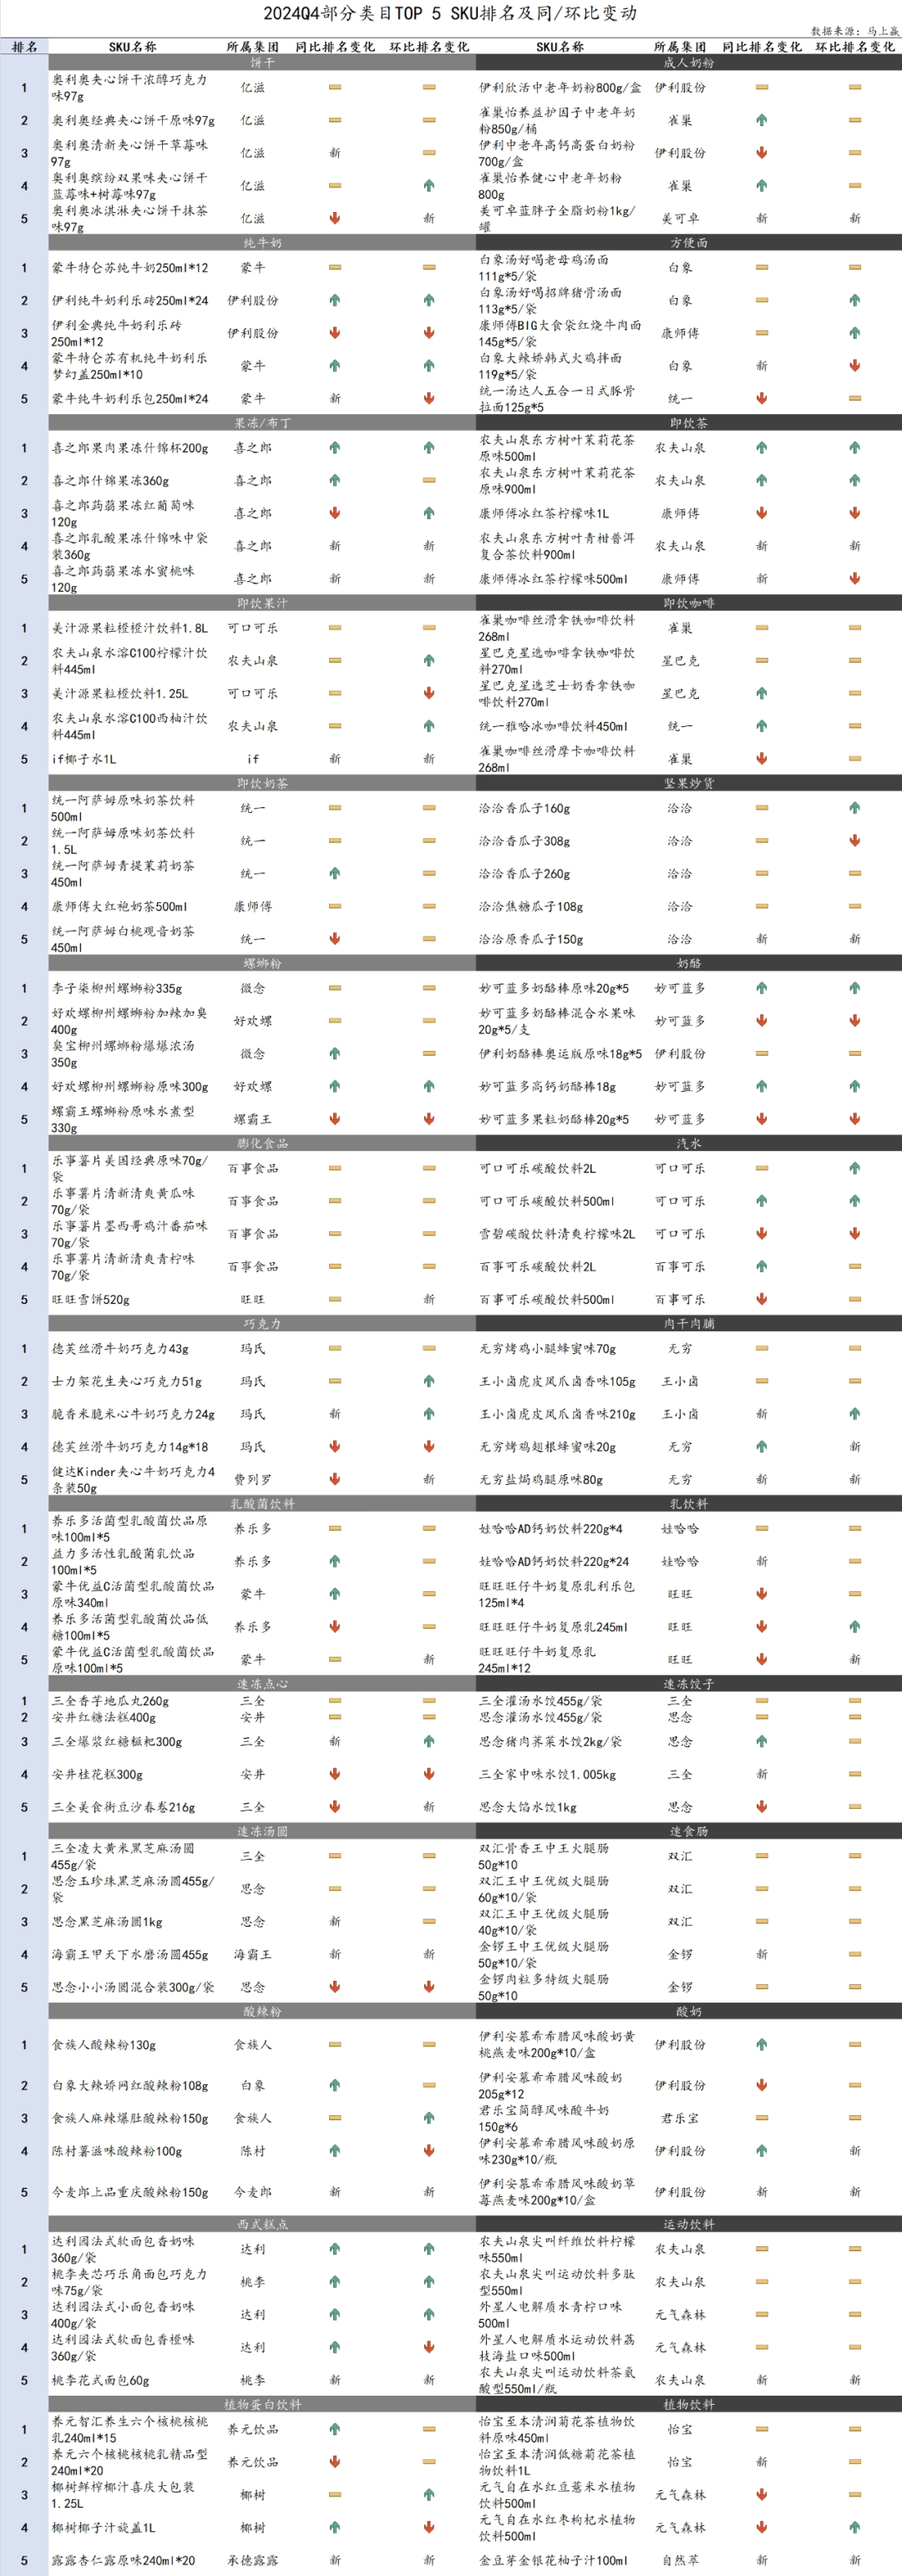Click red down arrow for 白象大辣娇韩式火鸡拌面
Screen dimensions: 902x2576
coord(854,366)
